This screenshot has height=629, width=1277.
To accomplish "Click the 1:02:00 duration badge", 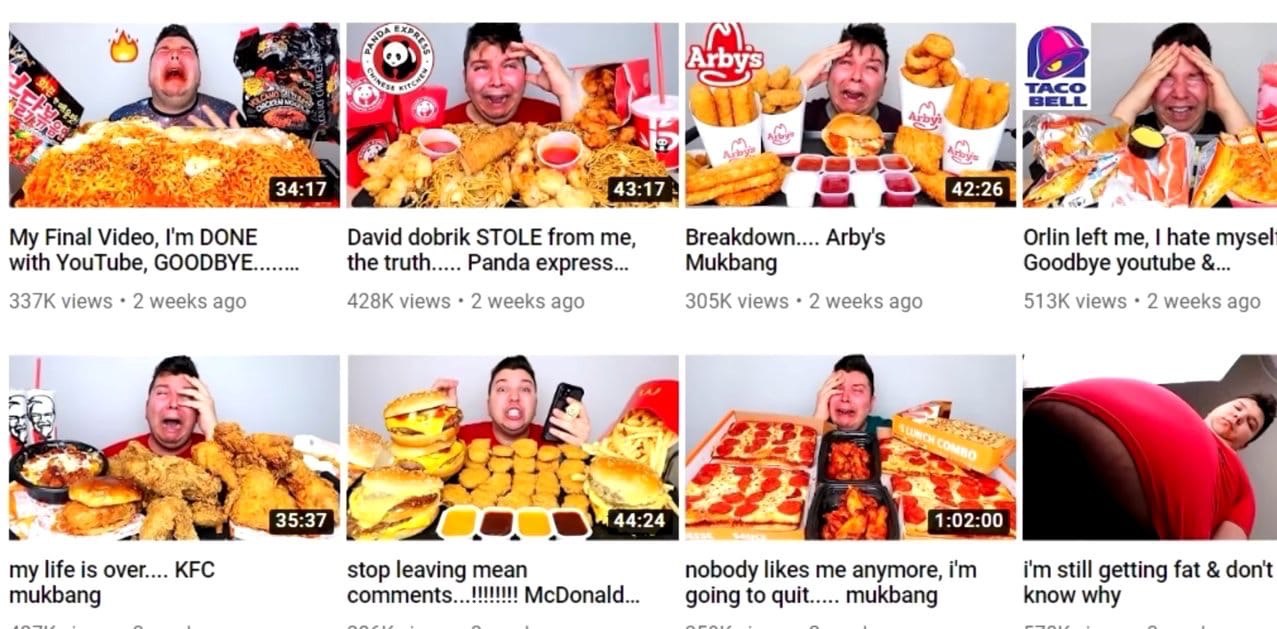I will (967, 521).
